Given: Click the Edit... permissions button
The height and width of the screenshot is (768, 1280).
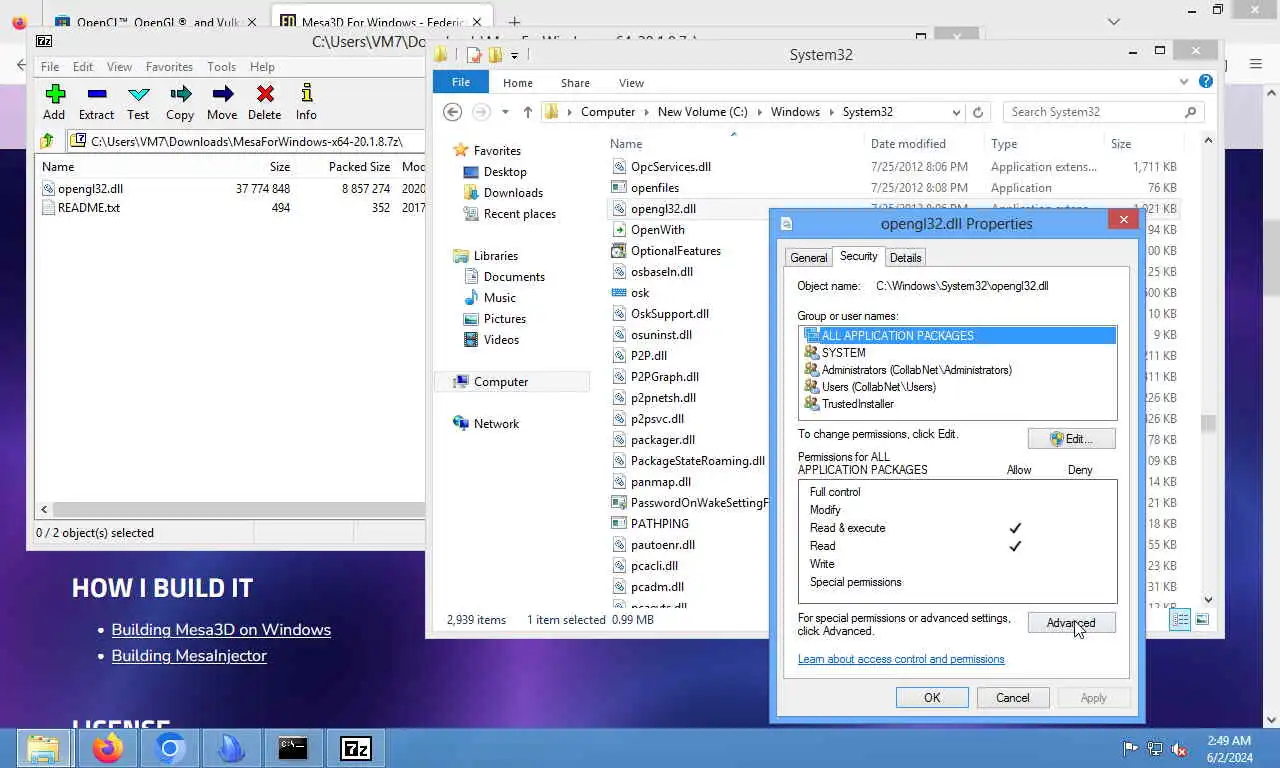Looking at the screenshot, I should click(1071, 439).
